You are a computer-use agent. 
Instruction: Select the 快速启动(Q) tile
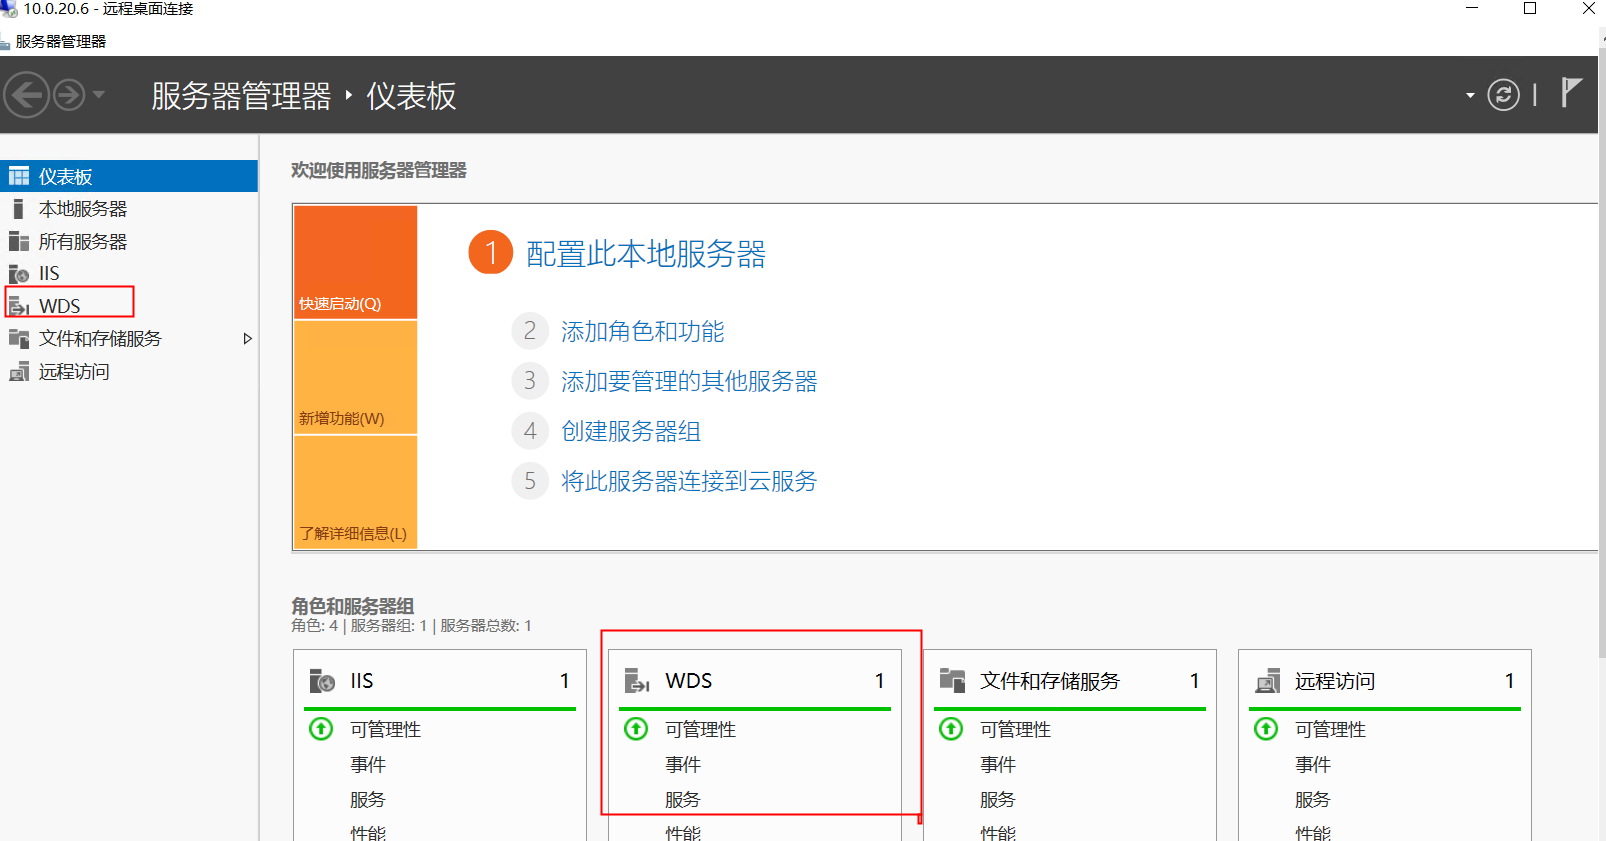click(355, 262)
